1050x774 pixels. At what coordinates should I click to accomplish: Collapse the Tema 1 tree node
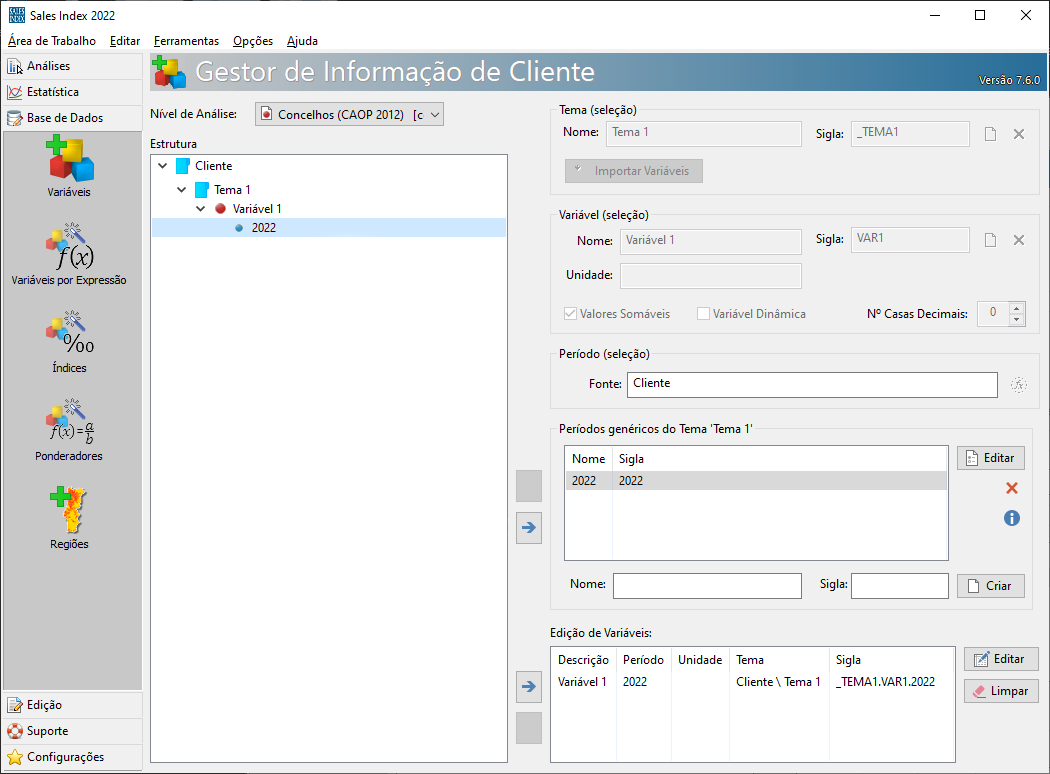(x=181, y=189)
